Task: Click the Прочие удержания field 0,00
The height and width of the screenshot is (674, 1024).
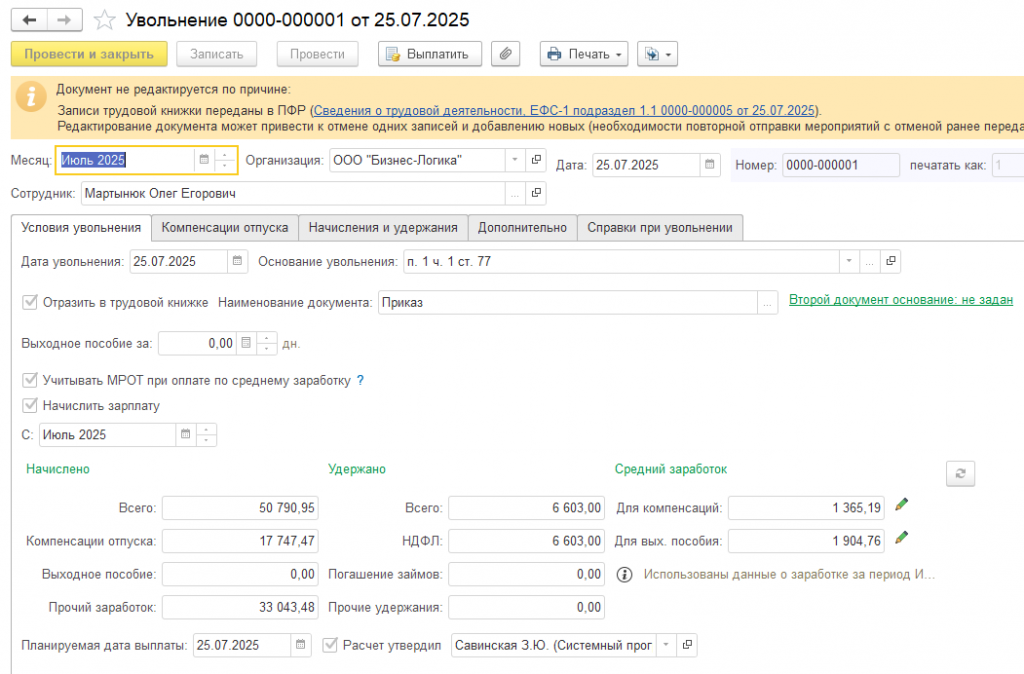Action: tap(526, 607)
